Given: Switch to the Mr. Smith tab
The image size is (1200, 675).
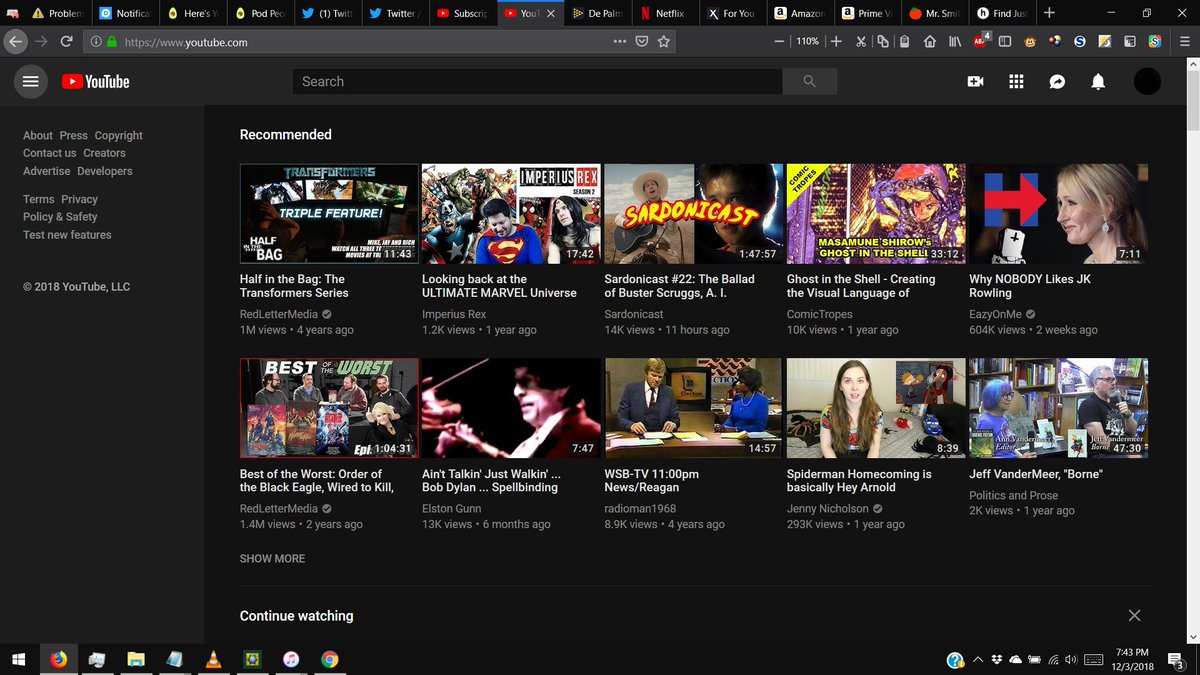Looking at the screenshot, I should (937, 14).
